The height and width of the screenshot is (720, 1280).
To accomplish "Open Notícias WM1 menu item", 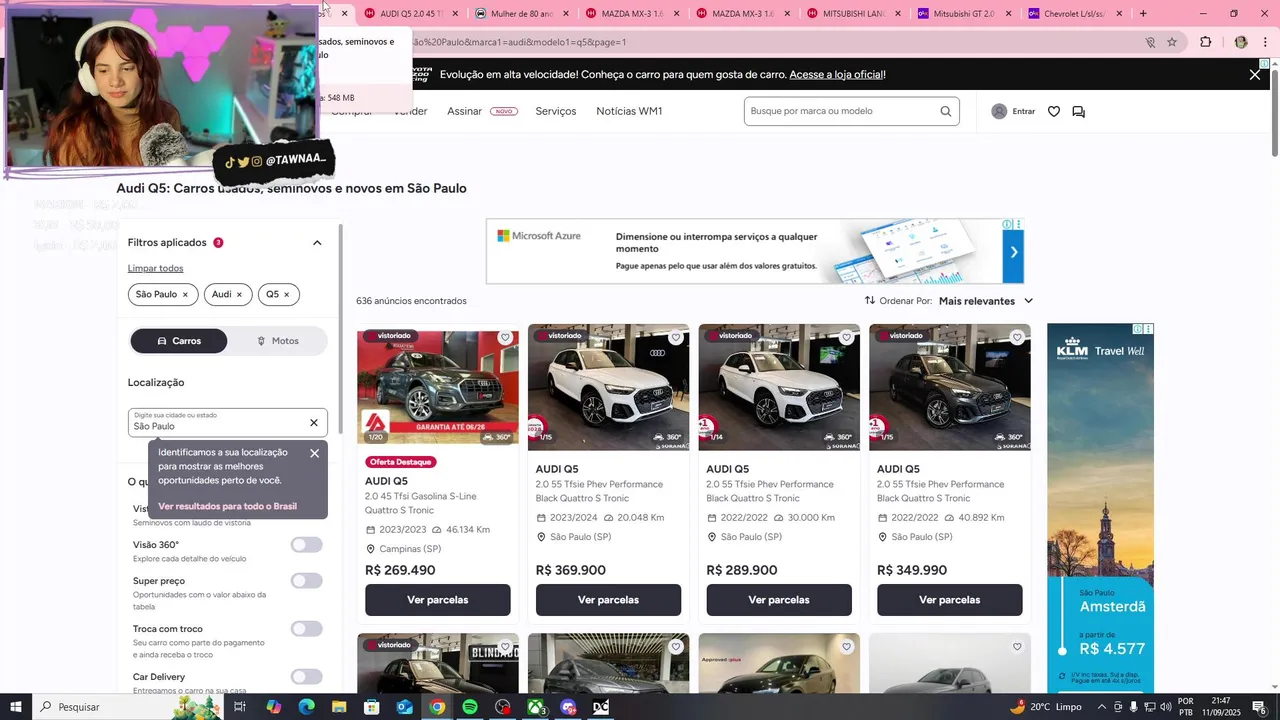I will [629, 111].
